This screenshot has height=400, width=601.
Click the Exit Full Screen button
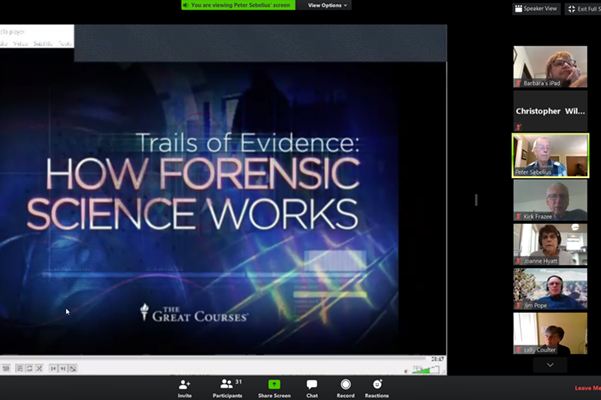tap(583, 9)
